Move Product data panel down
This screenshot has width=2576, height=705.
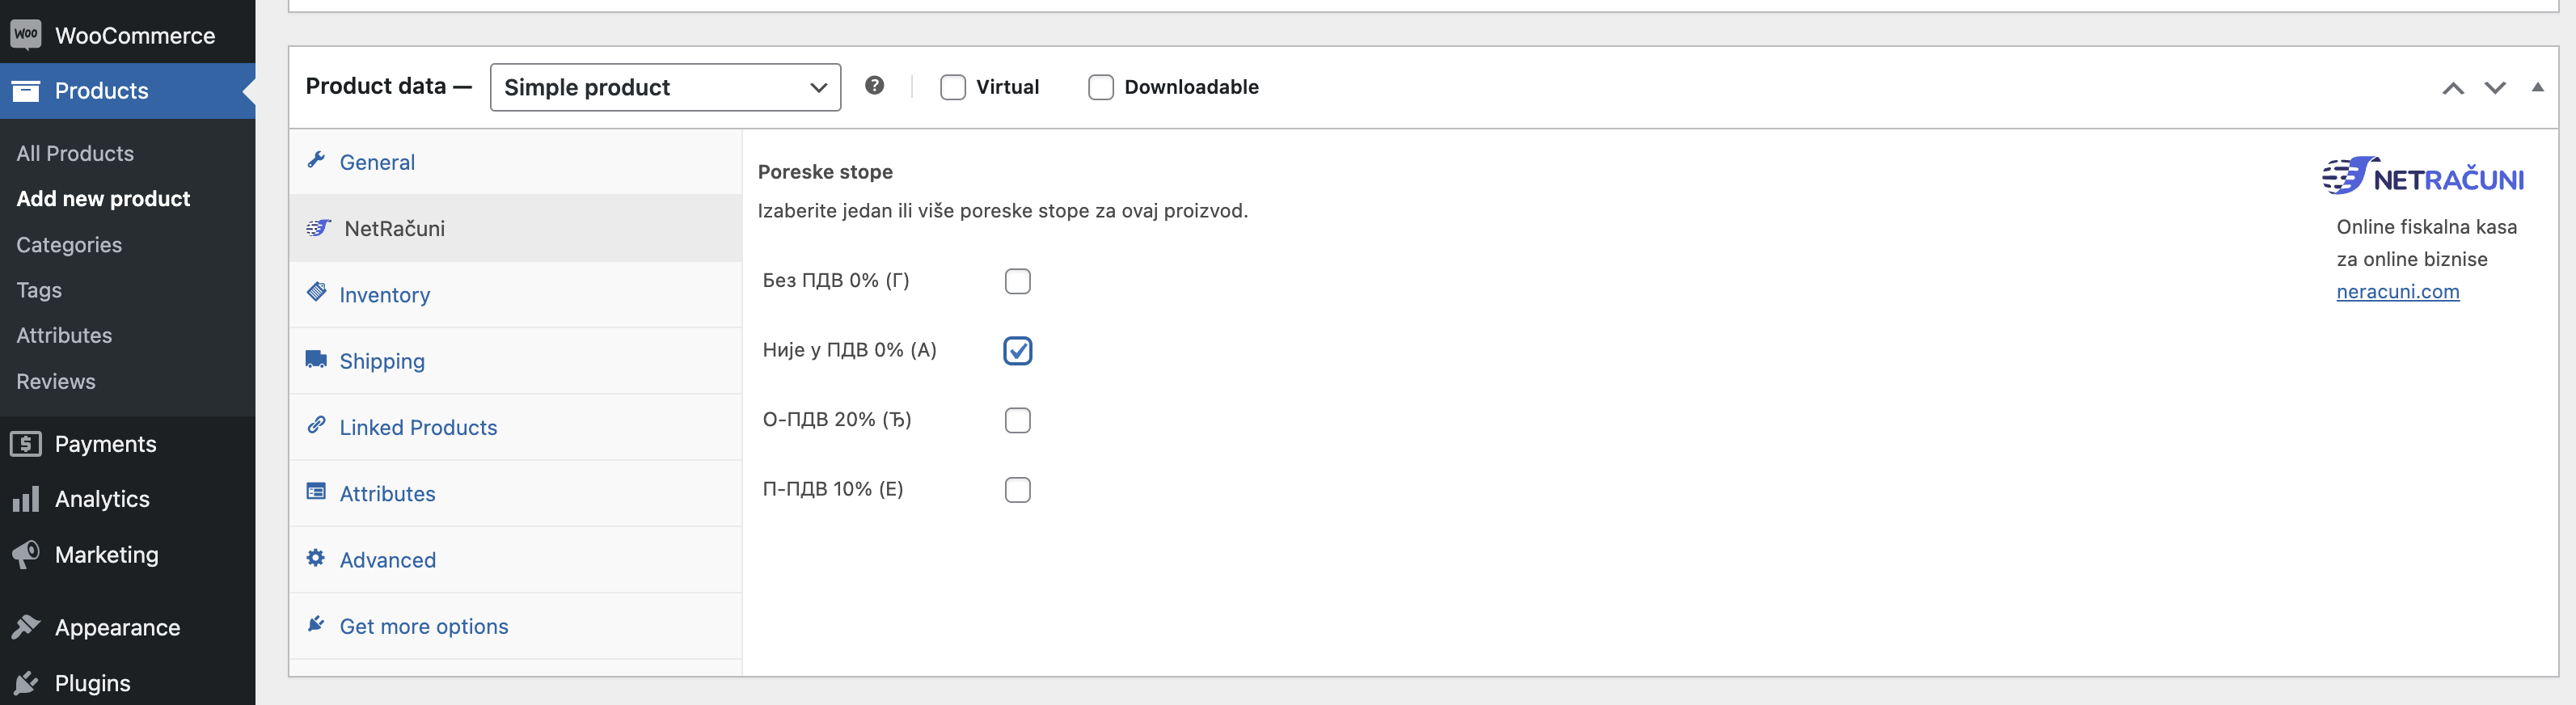(x=2494, y=88)
